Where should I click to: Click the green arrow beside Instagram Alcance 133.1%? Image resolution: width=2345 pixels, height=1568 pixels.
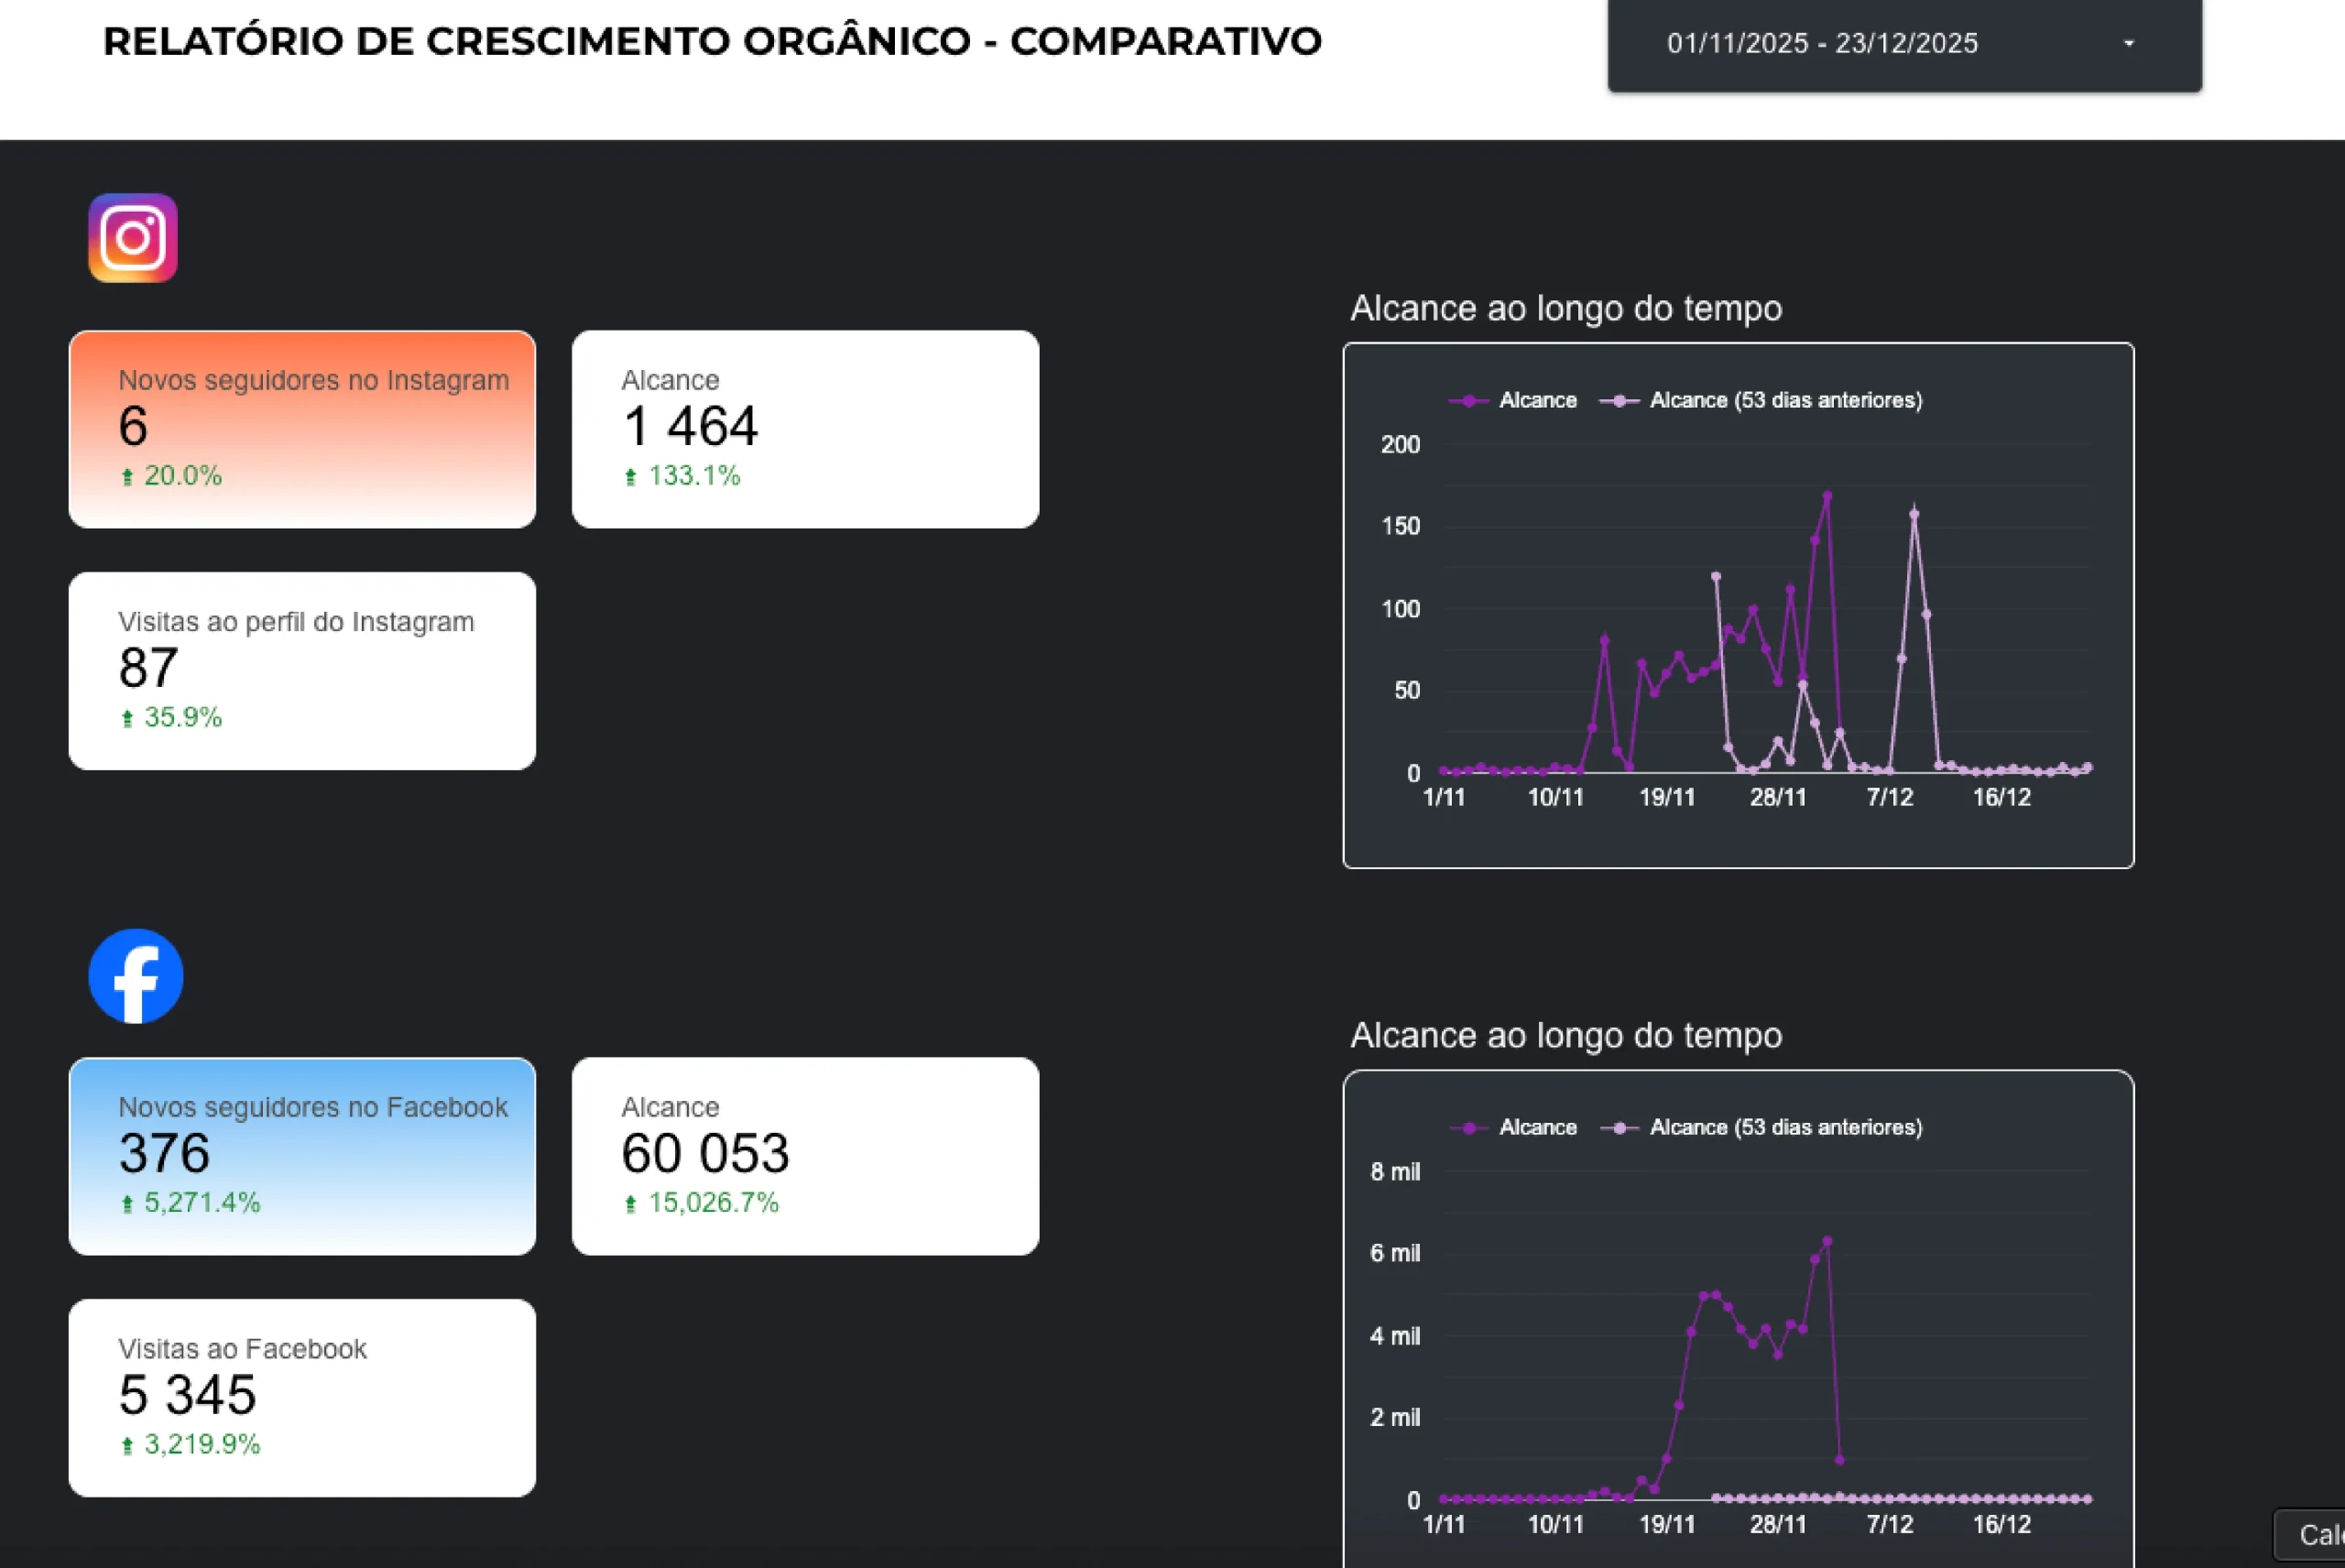pos(630,477)
